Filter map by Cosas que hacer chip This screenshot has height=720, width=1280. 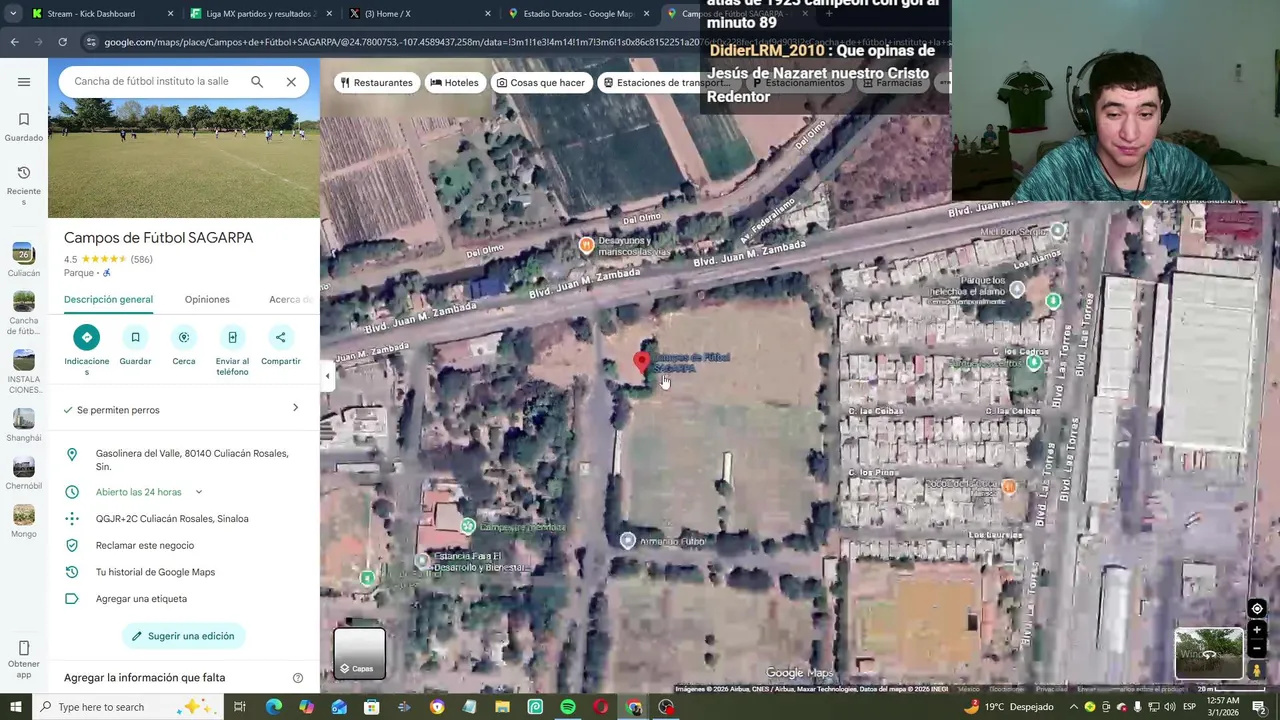[541, 82]
